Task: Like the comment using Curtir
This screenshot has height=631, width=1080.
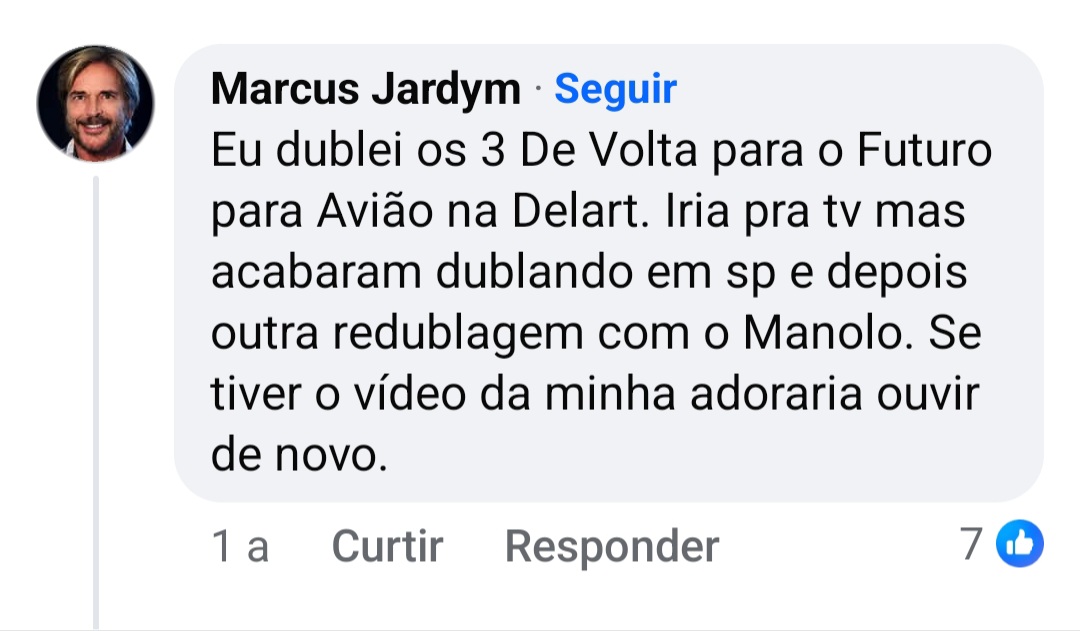Action: tap(387, 546)
